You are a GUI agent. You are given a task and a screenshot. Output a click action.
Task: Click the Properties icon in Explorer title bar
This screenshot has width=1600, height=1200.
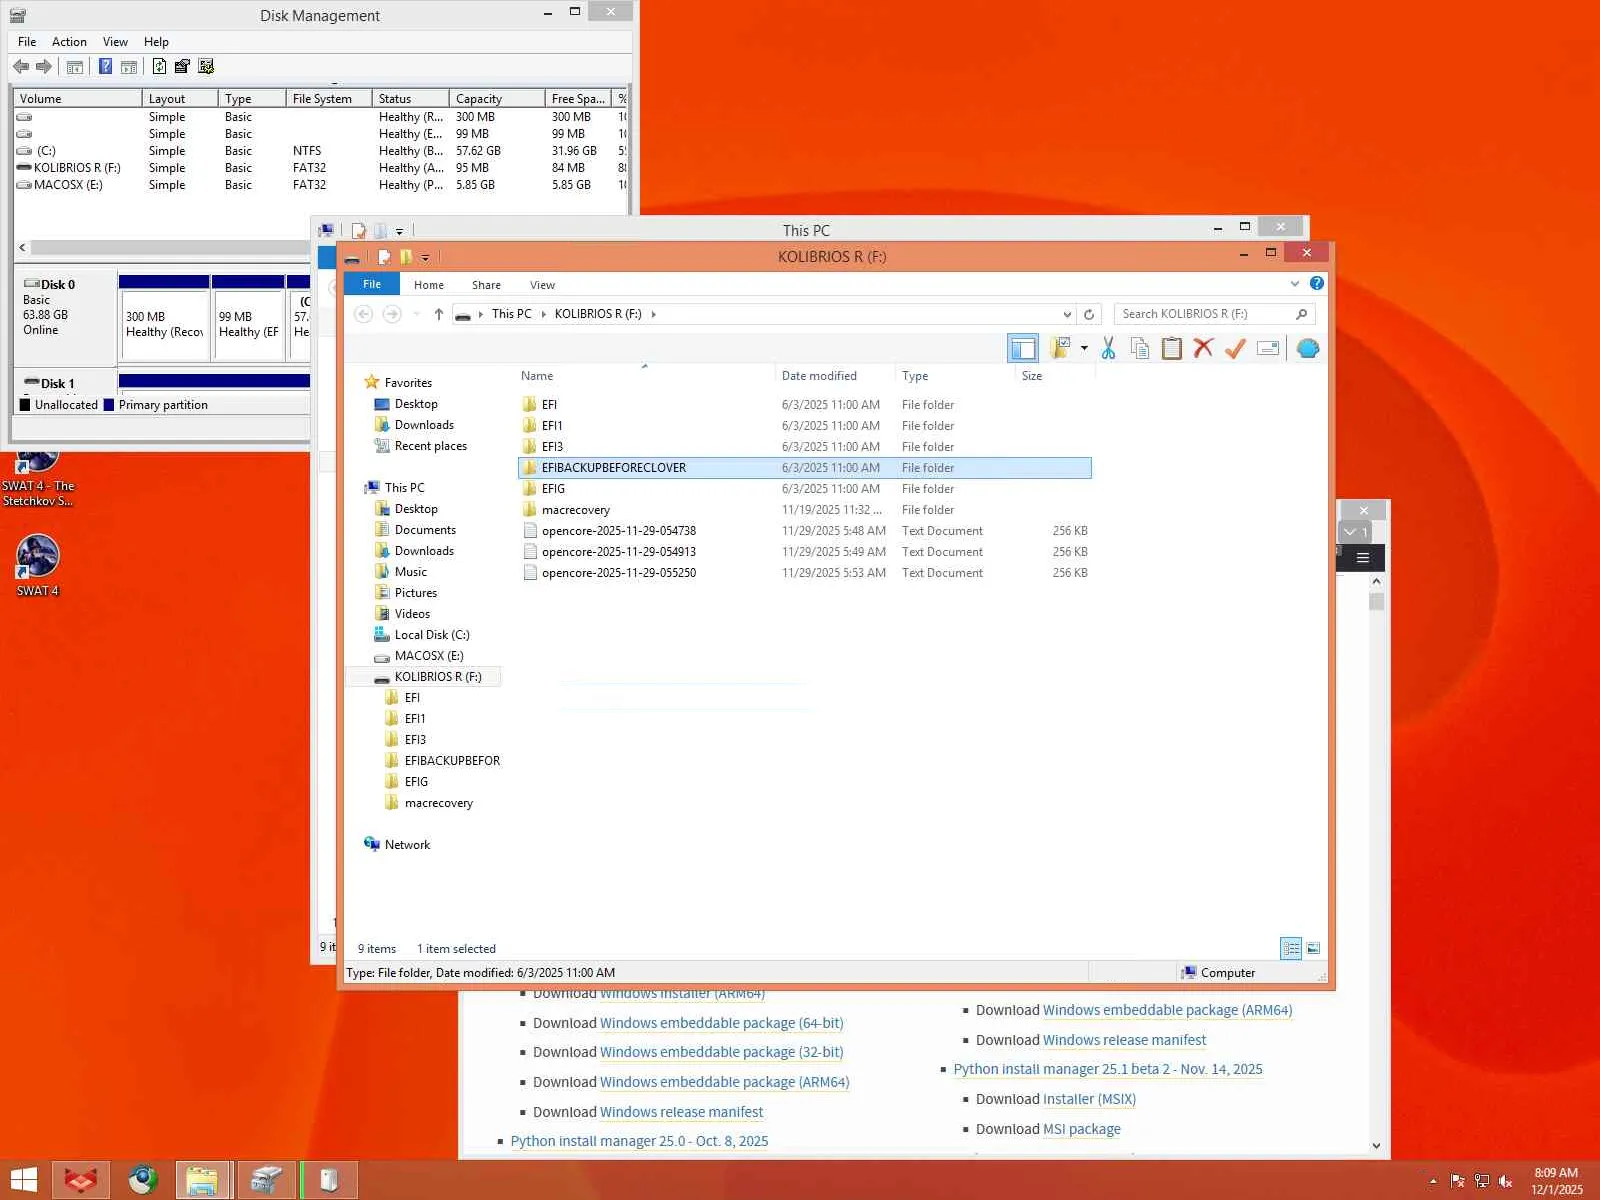pos(383,257)
